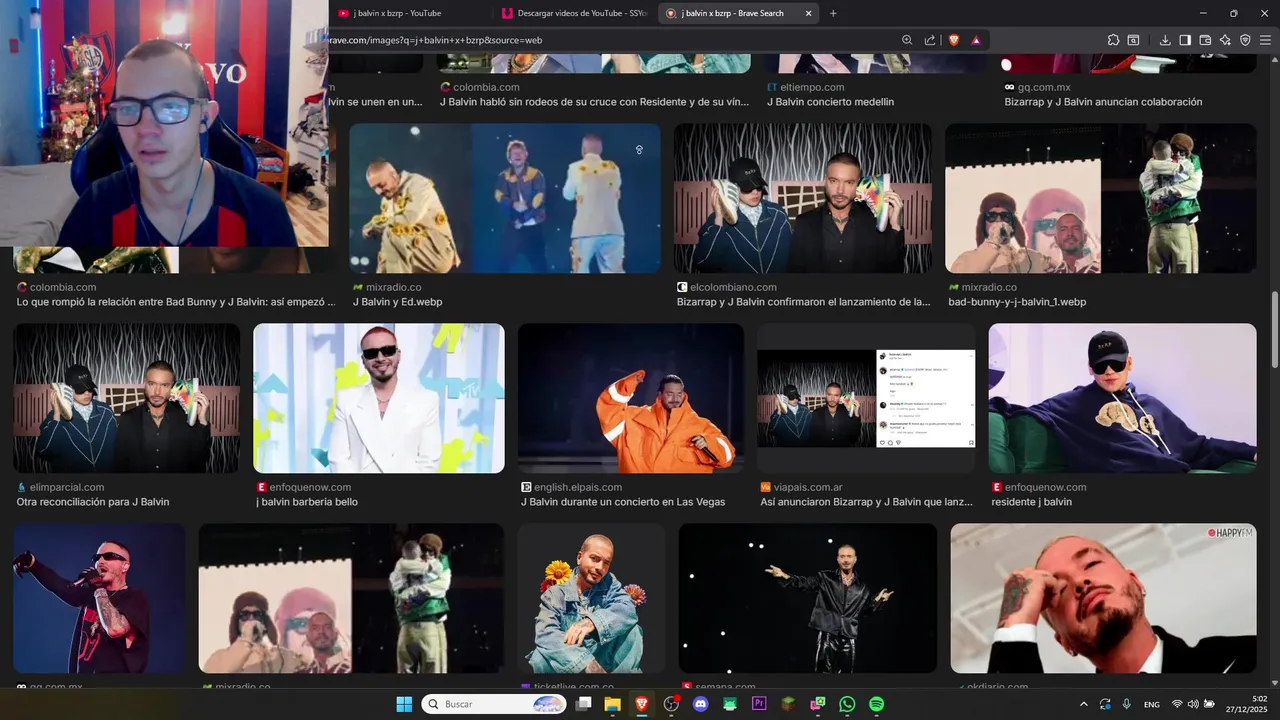The width and height of the screenshot is (1280, 720).
Task: Close the Brave Search tab
Action: (808, 13)
